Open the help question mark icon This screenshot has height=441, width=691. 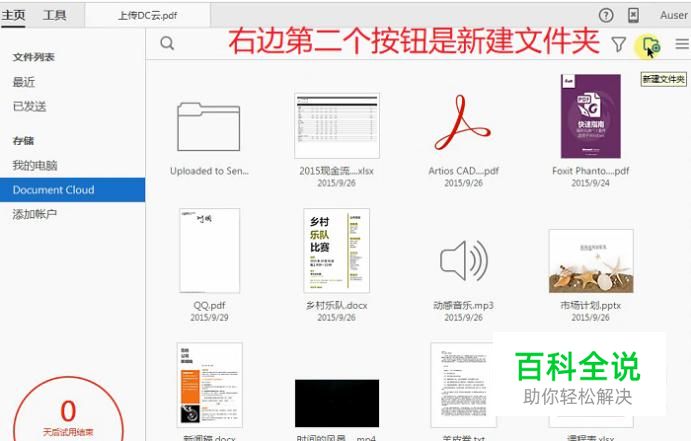(606, 15)
